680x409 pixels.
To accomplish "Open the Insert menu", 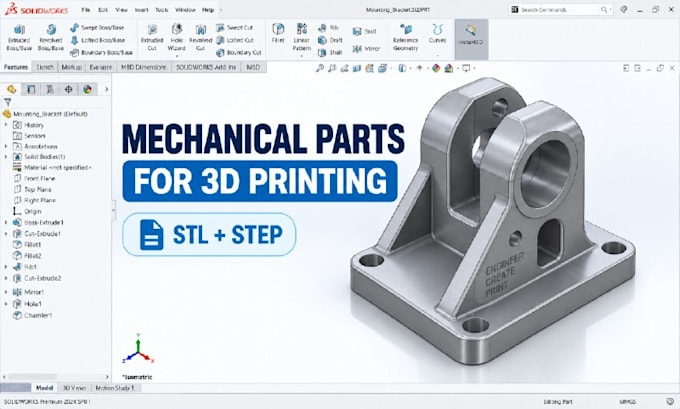I will [141, 10].
